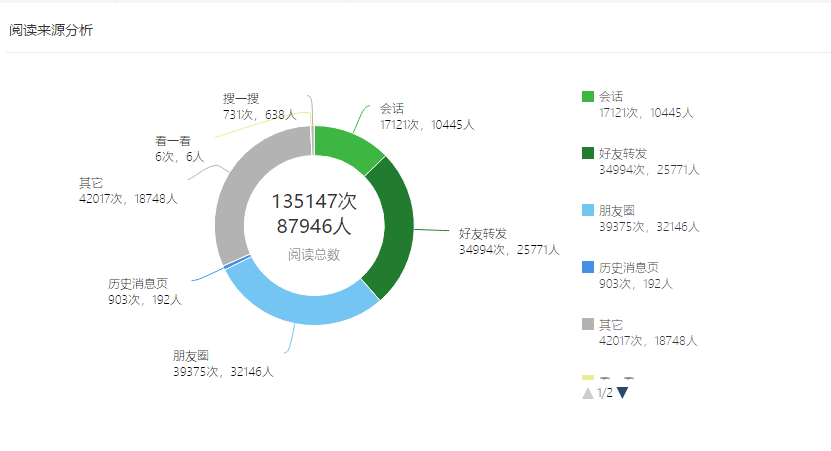Viewport: 831px width, 451px height.
Task: Click 6次，6人 value under 看一看
Action: coord(179,157)
